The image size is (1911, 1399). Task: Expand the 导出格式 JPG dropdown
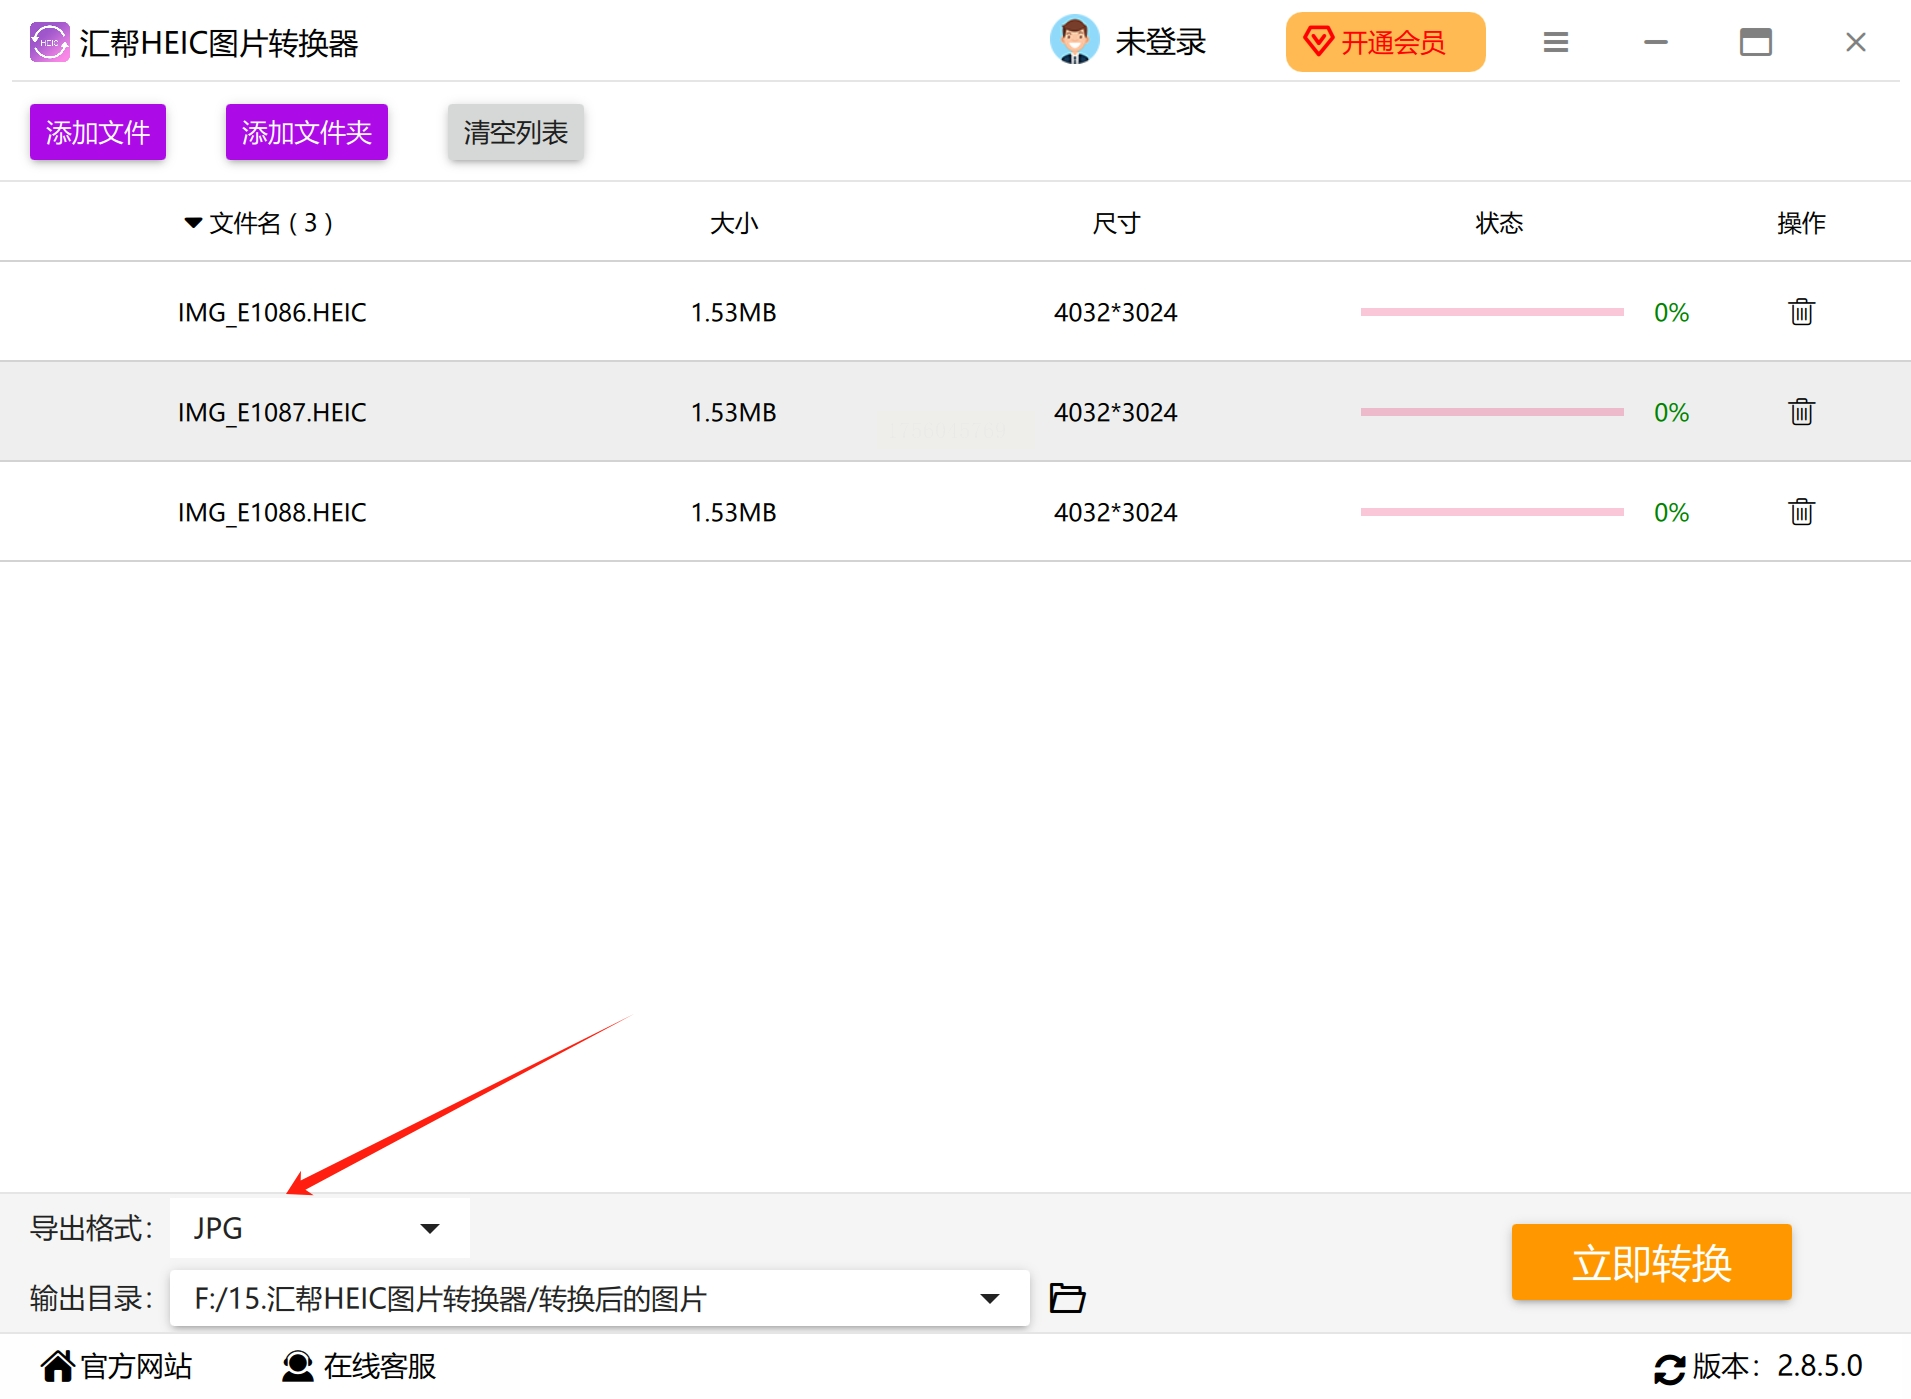(x=319, y=1228)
